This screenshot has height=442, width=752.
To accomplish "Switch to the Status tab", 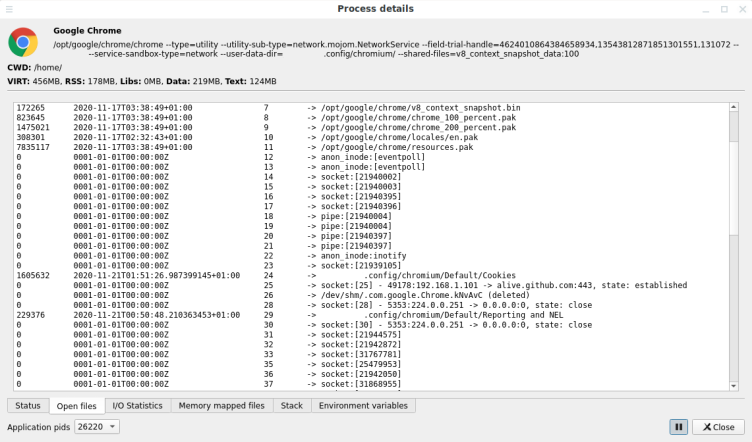I will pos(28,406).
